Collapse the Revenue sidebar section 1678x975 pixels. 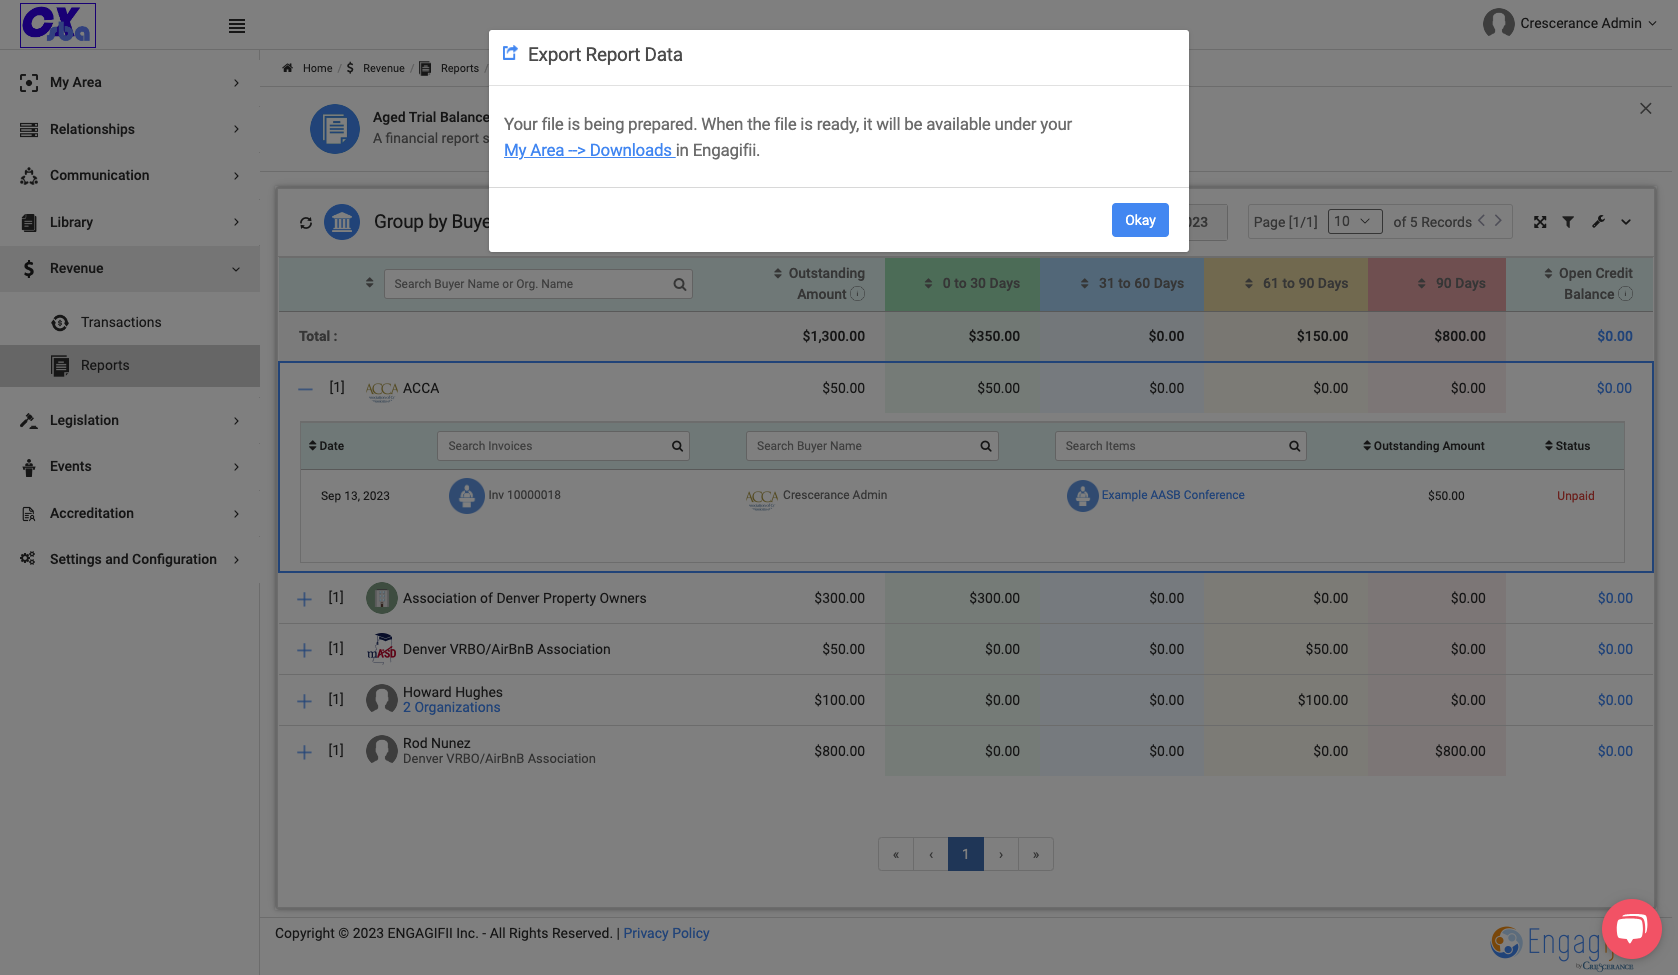(130, 268)
